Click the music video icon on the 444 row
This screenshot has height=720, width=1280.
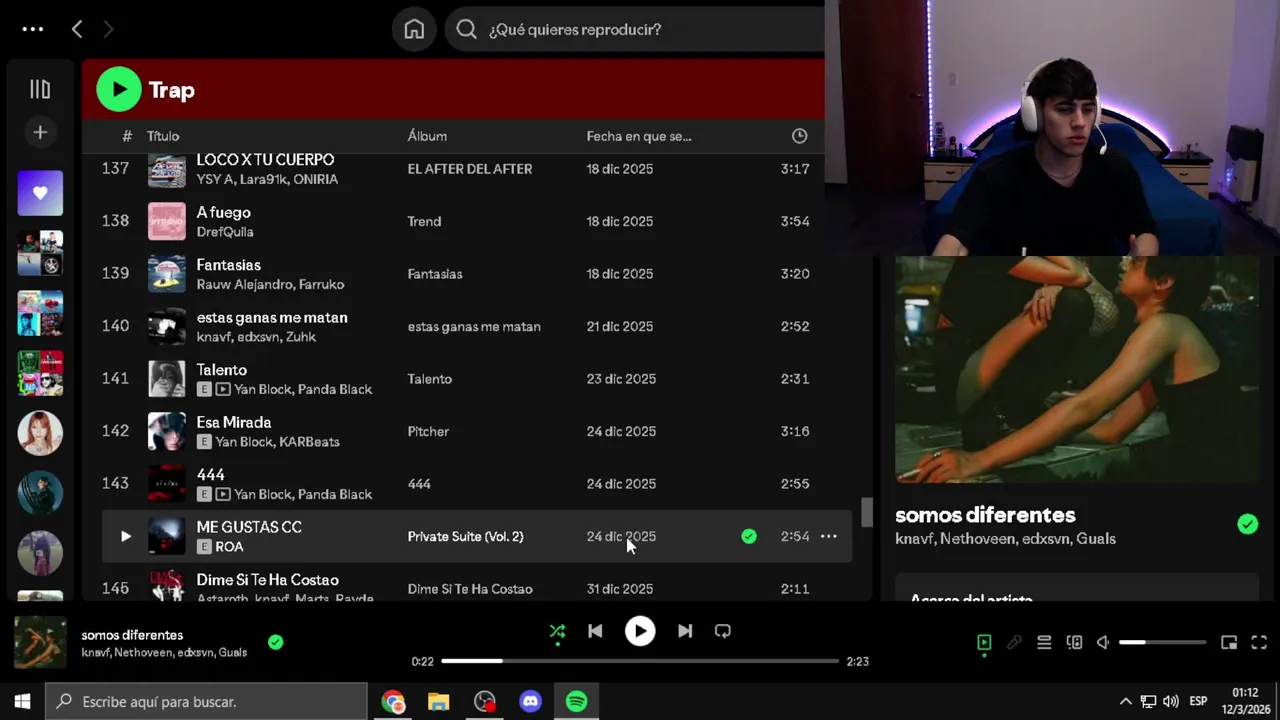(222, 494)
